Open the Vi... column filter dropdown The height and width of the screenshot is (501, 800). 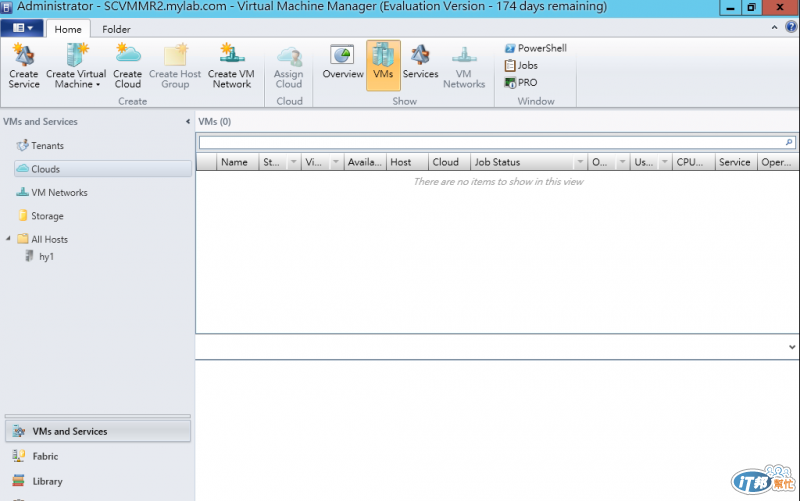336,162
